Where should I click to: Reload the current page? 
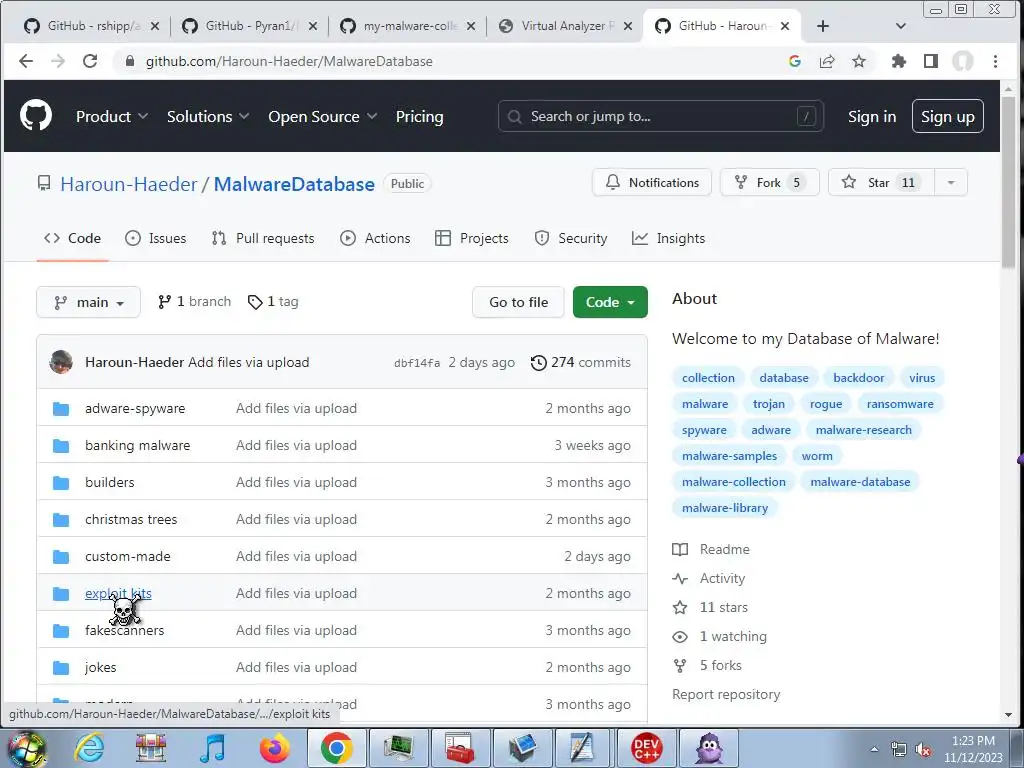(x=90, y=61)
